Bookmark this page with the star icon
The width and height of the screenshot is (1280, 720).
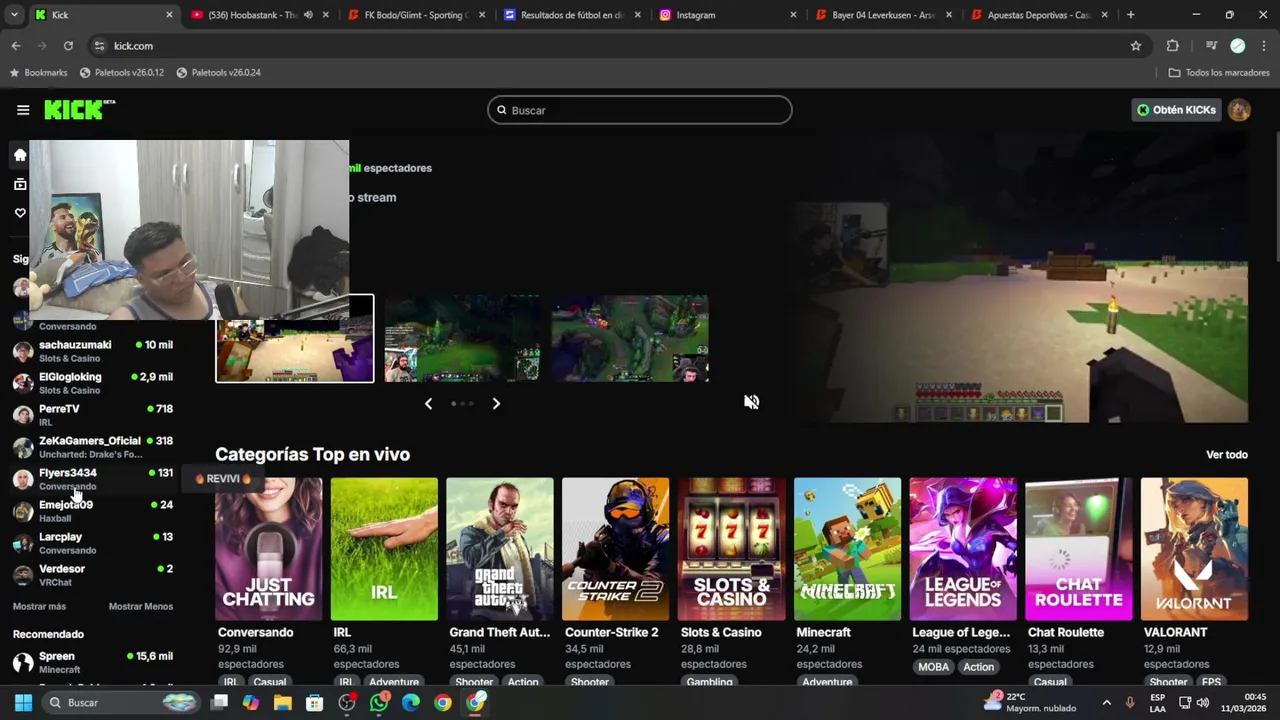pyautogui.click(x=1136, y=46)
